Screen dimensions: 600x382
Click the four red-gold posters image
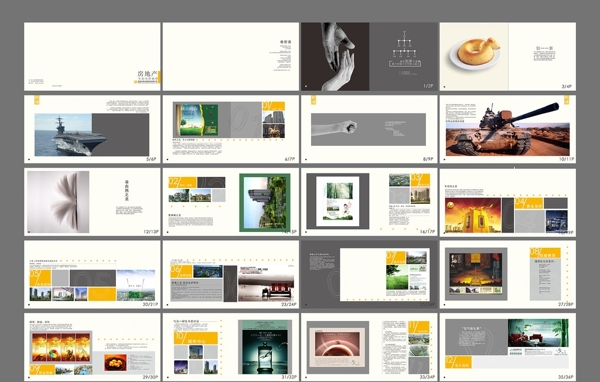(61, 347)
